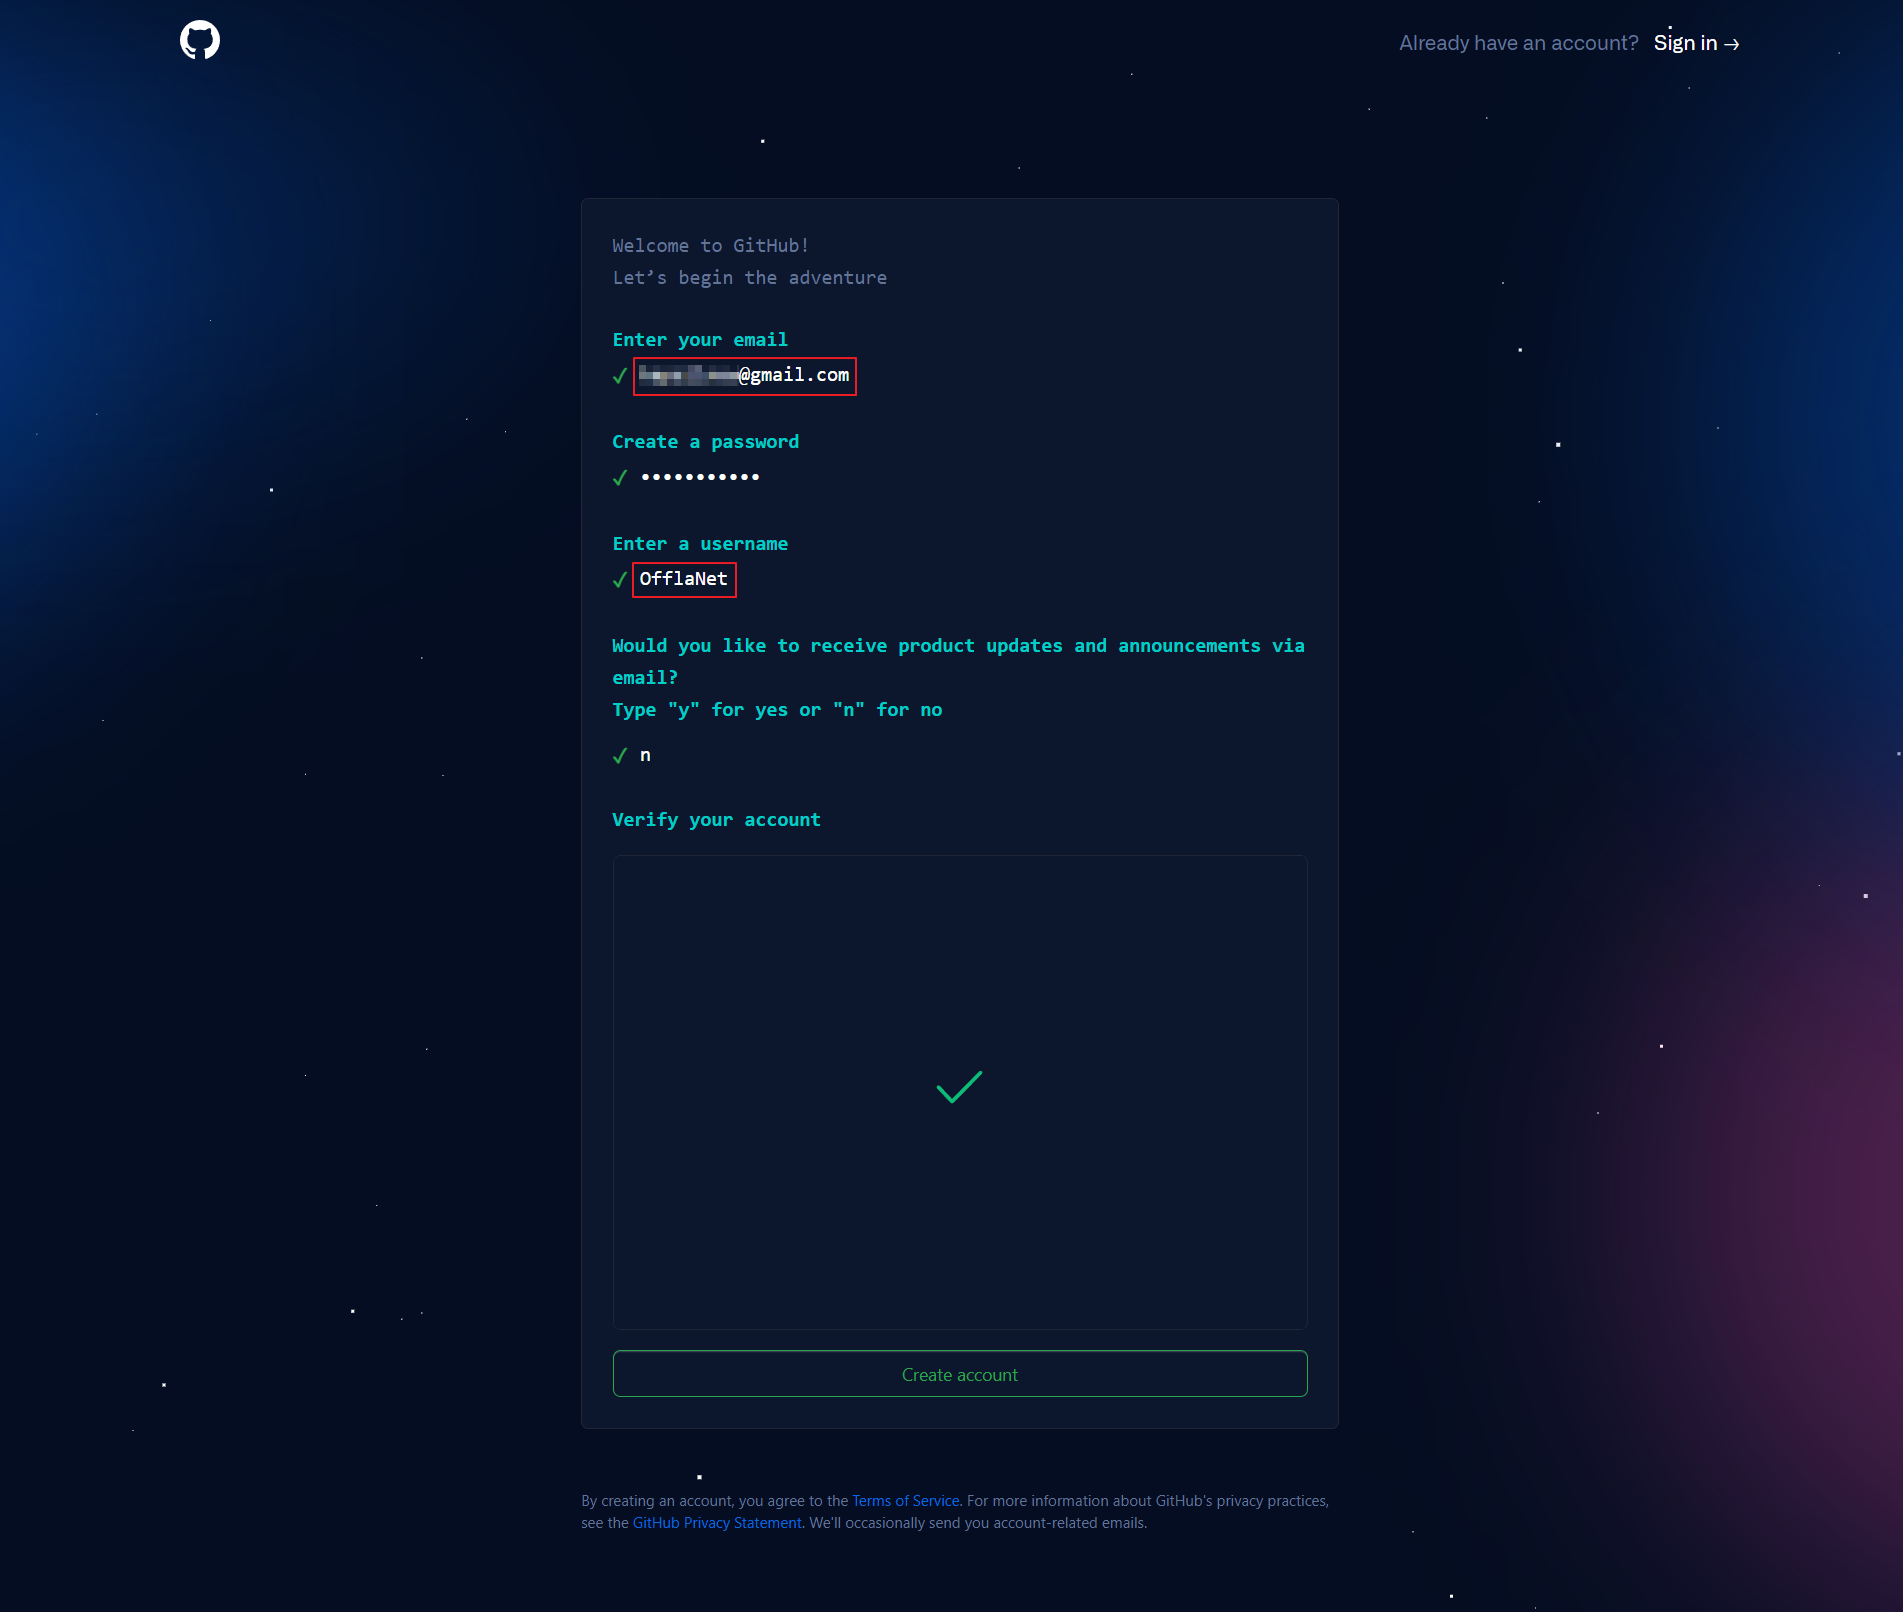This screenshot has width=1903, height=1612.
Task: Click the 'Enter your email' label
Action: click(700, 340)
